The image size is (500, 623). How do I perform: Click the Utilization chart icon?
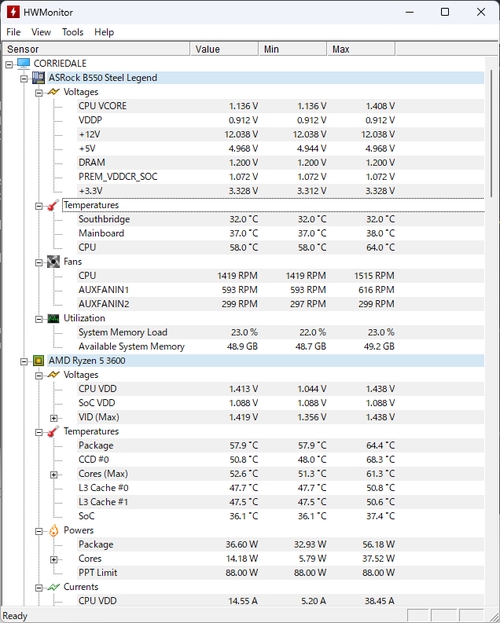[53, 319]
